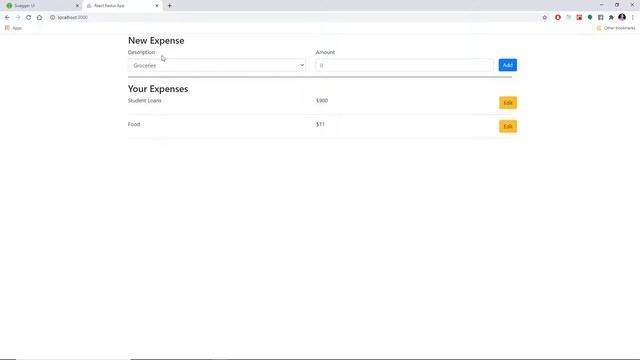Open the Other bookmarks folder
The width and height of the screenshot is (640, 360).
(x=616, y=28)
